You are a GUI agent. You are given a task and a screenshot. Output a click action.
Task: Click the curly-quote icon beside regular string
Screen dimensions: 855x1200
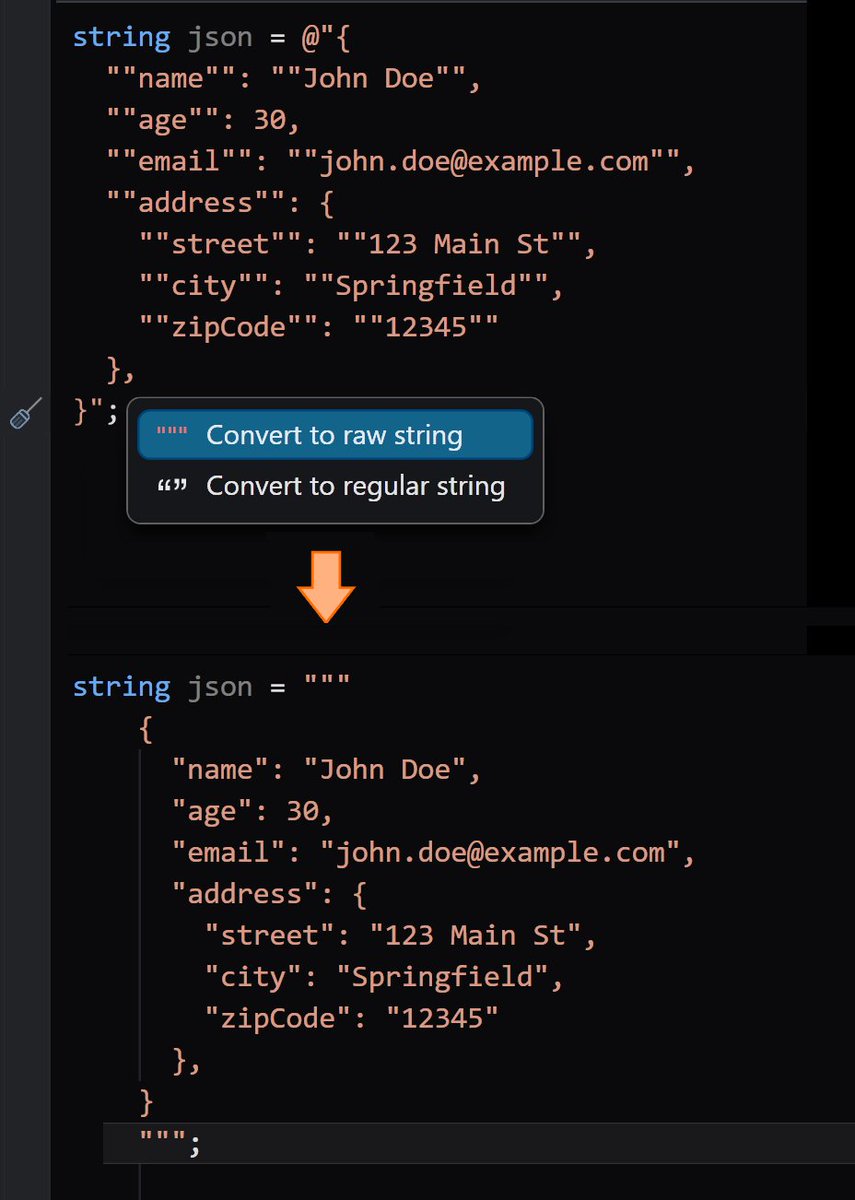172,487
